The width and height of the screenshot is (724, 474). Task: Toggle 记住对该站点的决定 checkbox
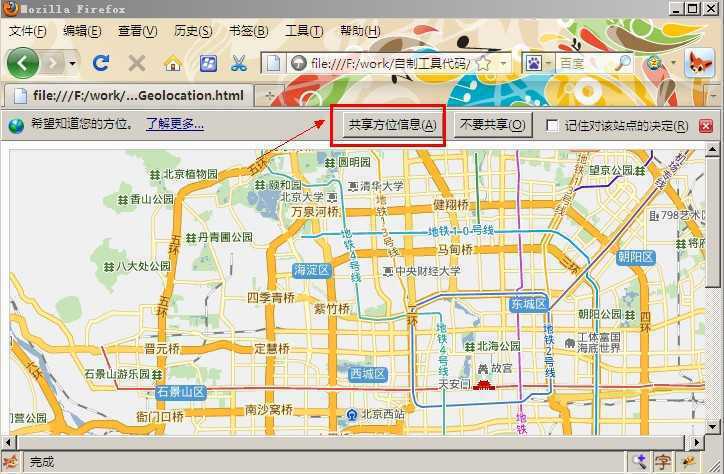pyautogui.click(x=552, y=126)
